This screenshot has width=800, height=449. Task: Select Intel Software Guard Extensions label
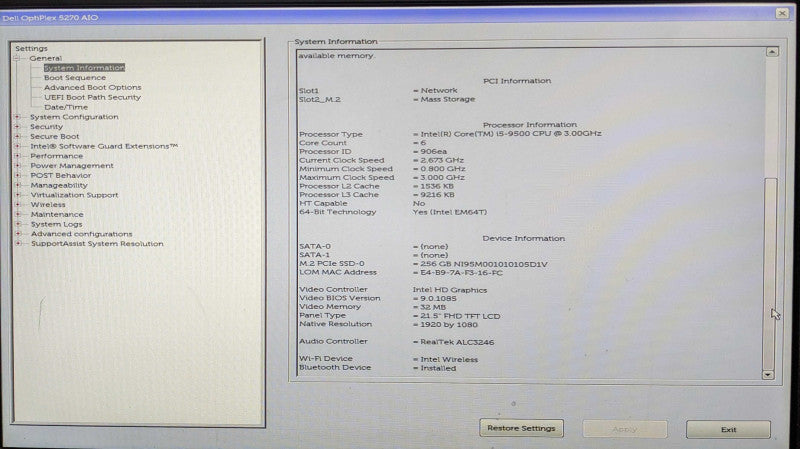coord(104,146)
